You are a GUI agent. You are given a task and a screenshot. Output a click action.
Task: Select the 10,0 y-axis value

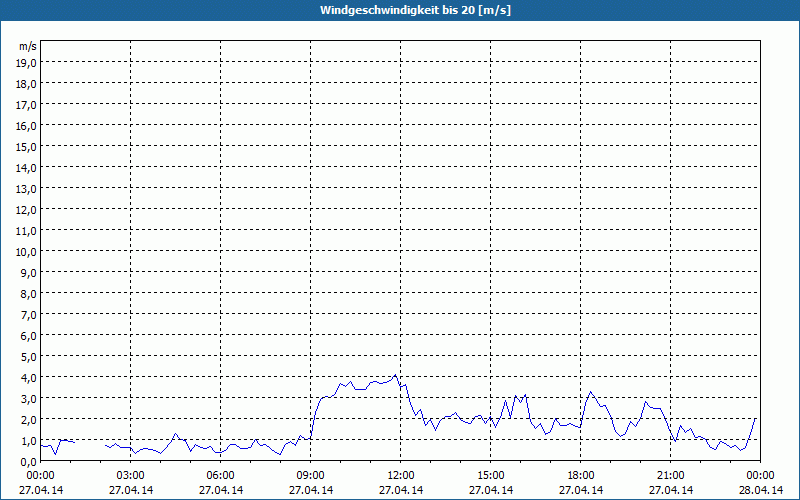pyautogui.click(x=28, y=252)
